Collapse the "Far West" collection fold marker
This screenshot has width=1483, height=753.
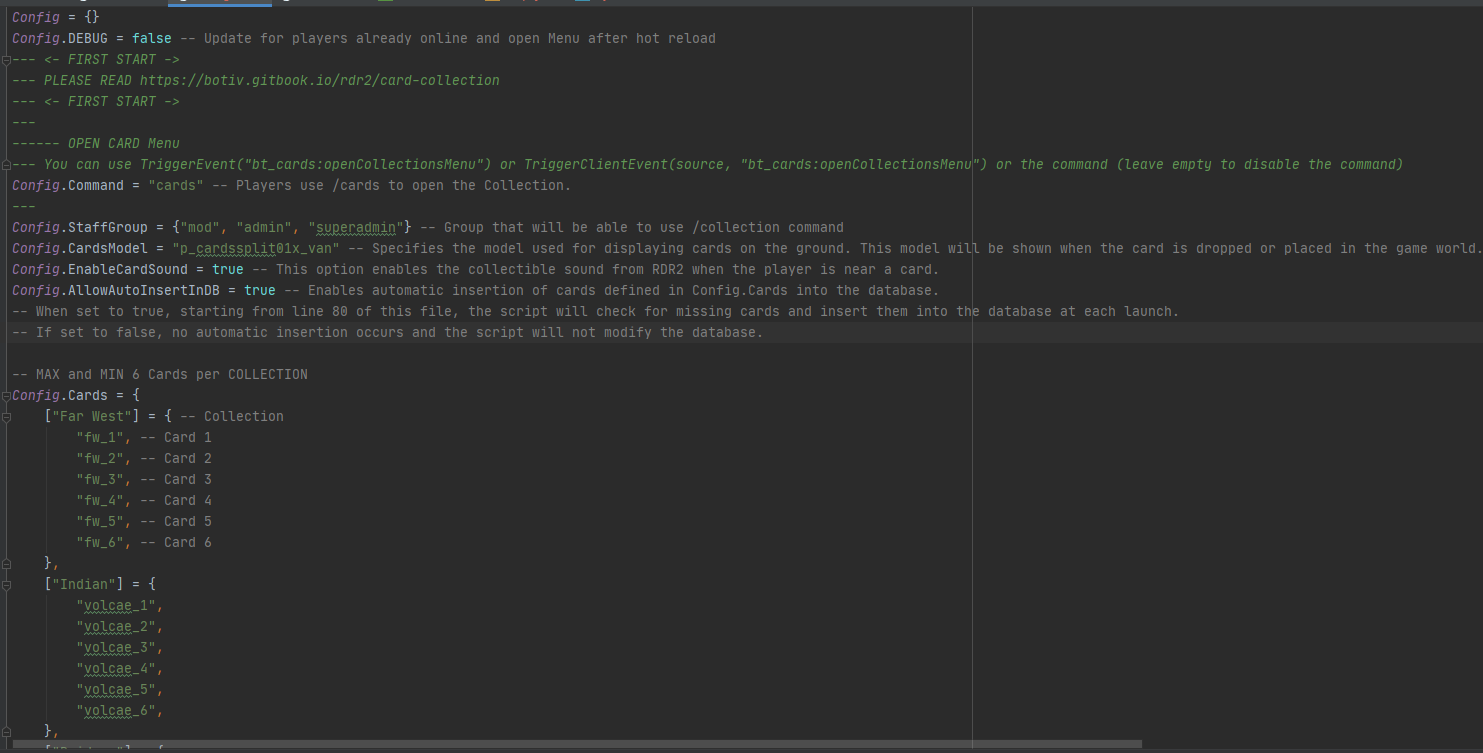click(x=6, y=416)
